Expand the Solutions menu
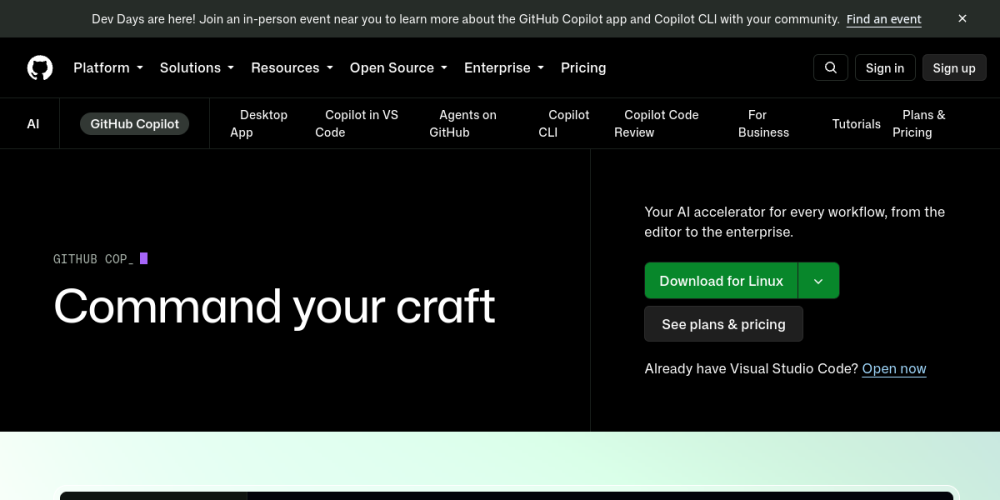1000x500 pixels. point(196,68)
